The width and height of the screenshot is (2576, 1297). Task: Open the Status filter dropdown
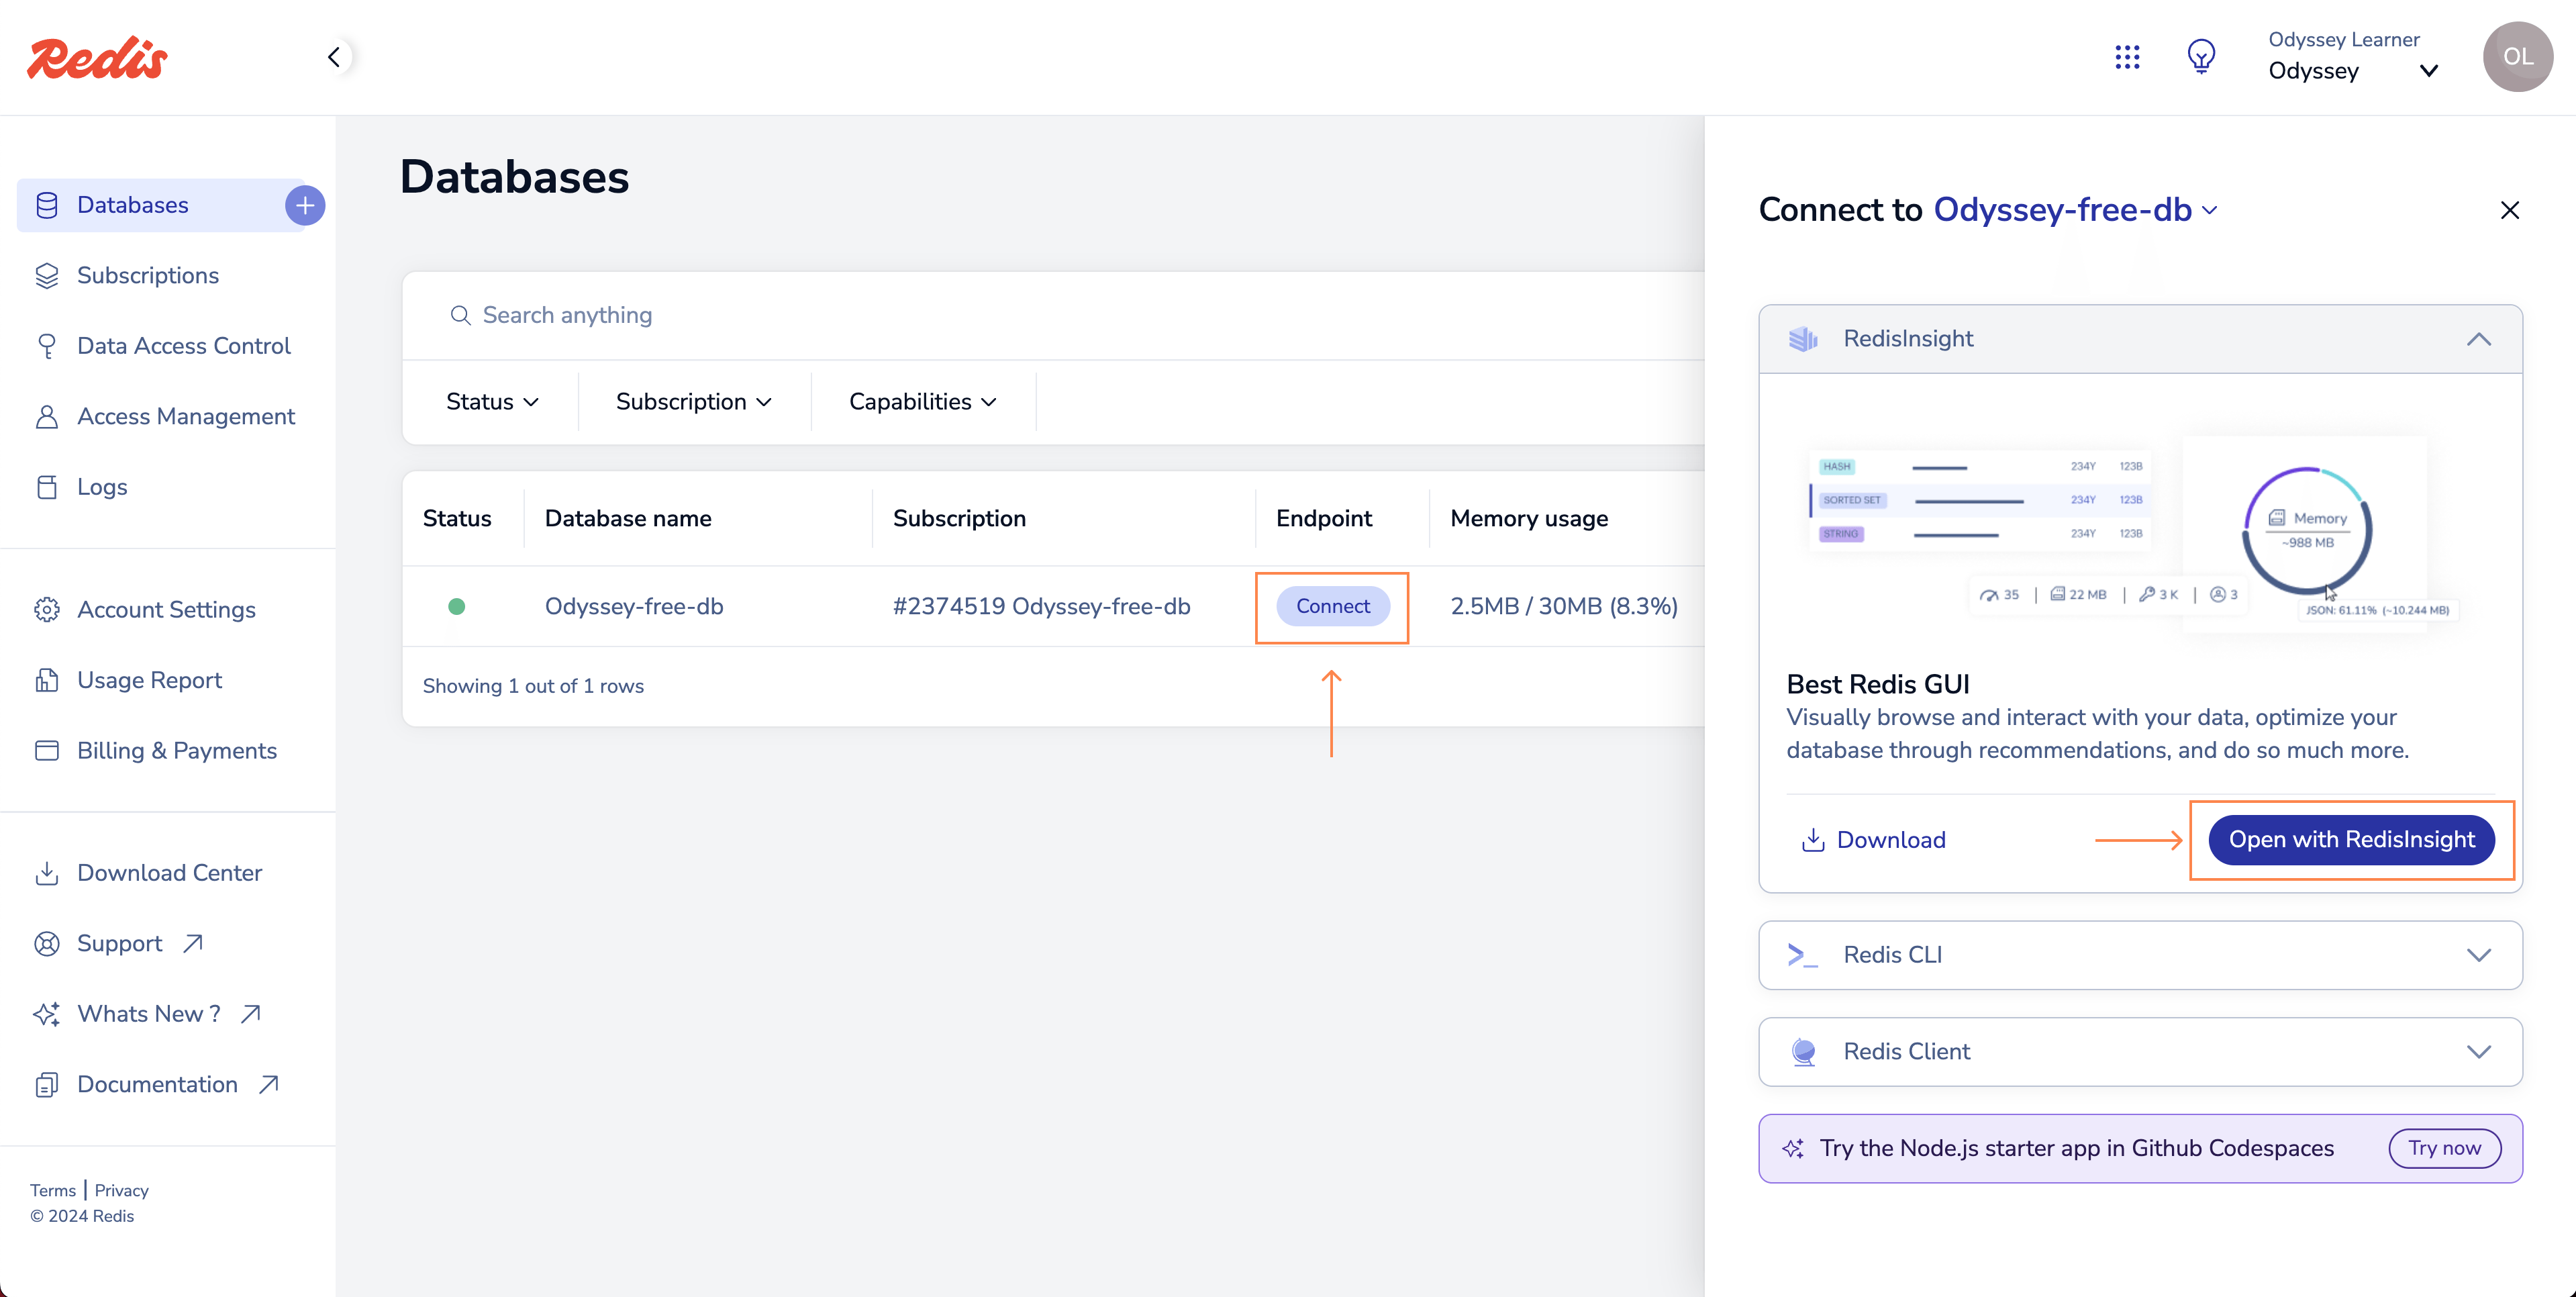click(x=492, y=401)
